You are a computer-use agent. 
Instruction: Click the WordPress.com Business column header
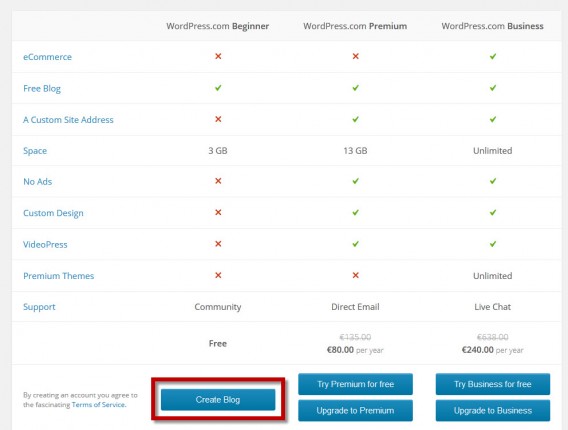point(492,26)
